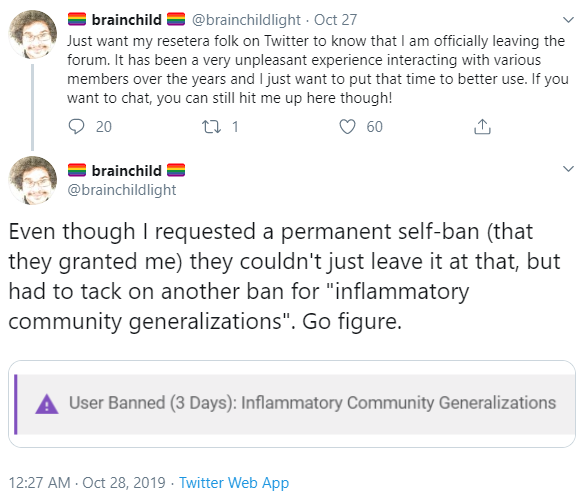Open brainchild display name in second tweet
Image resolution: width=587 pixels, height=499 pixels.
pos(127,171)
